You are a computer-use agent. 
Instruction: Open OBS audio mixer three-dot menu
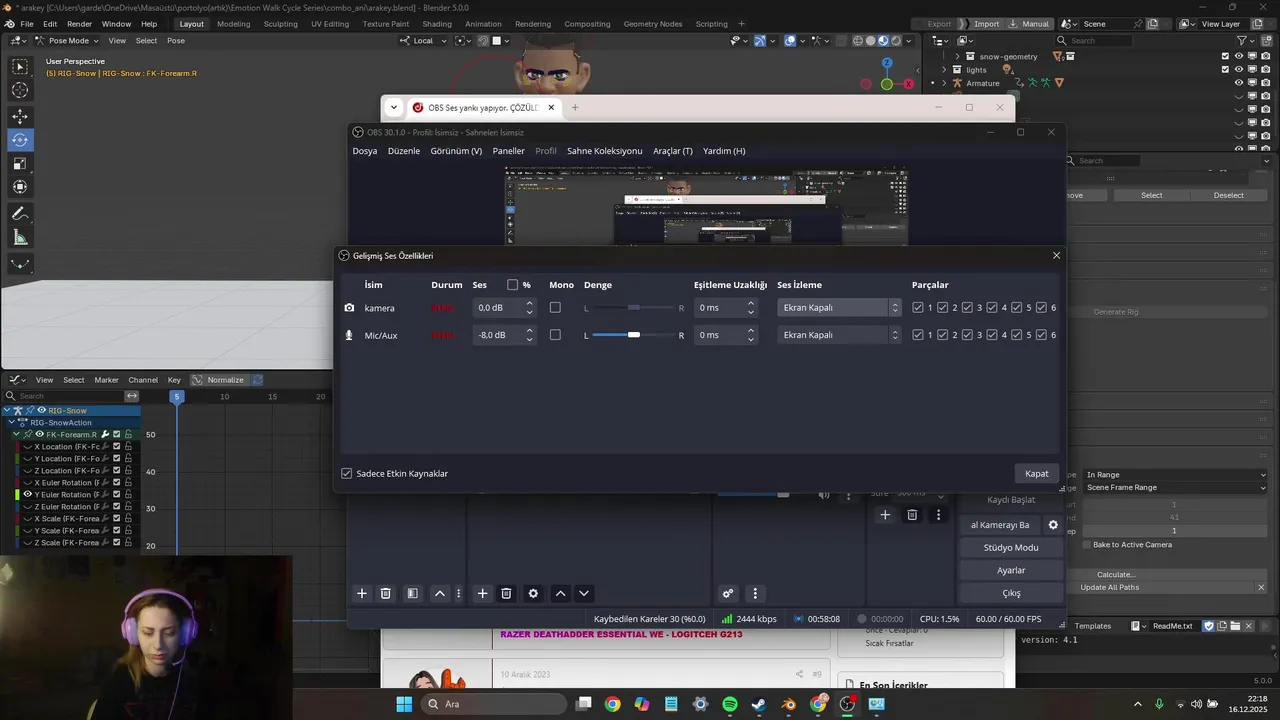755,593
